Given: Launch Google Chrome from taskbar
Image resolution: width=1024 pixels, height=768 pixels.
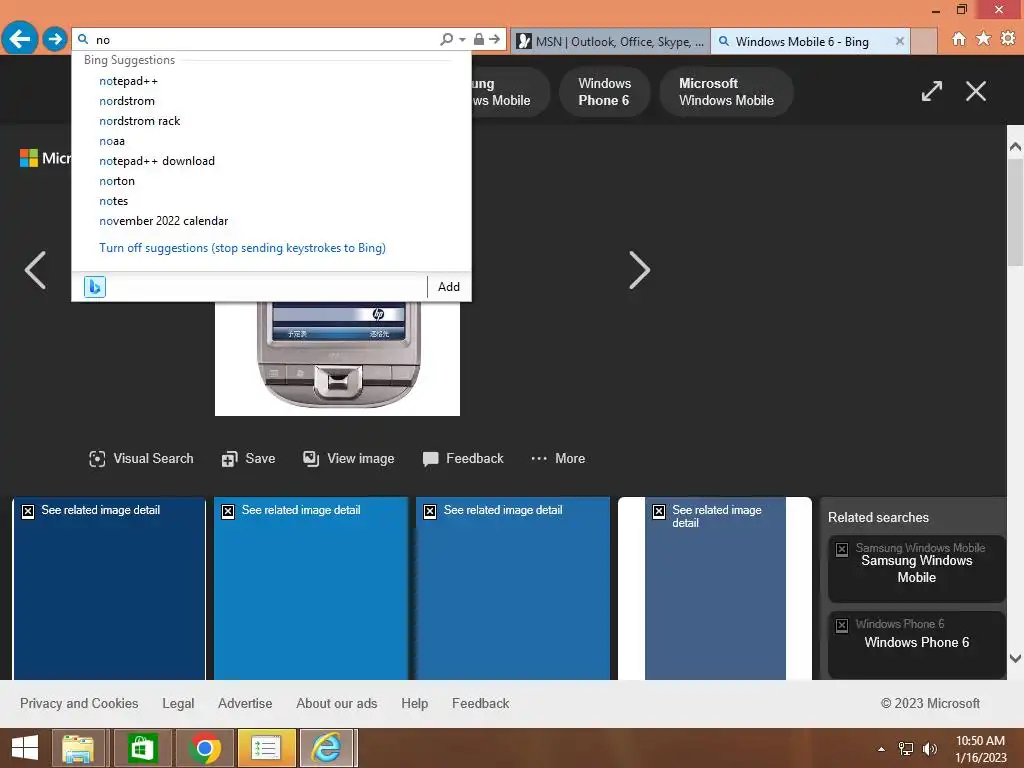Looking at the screenshot, I should coord(204,748).
